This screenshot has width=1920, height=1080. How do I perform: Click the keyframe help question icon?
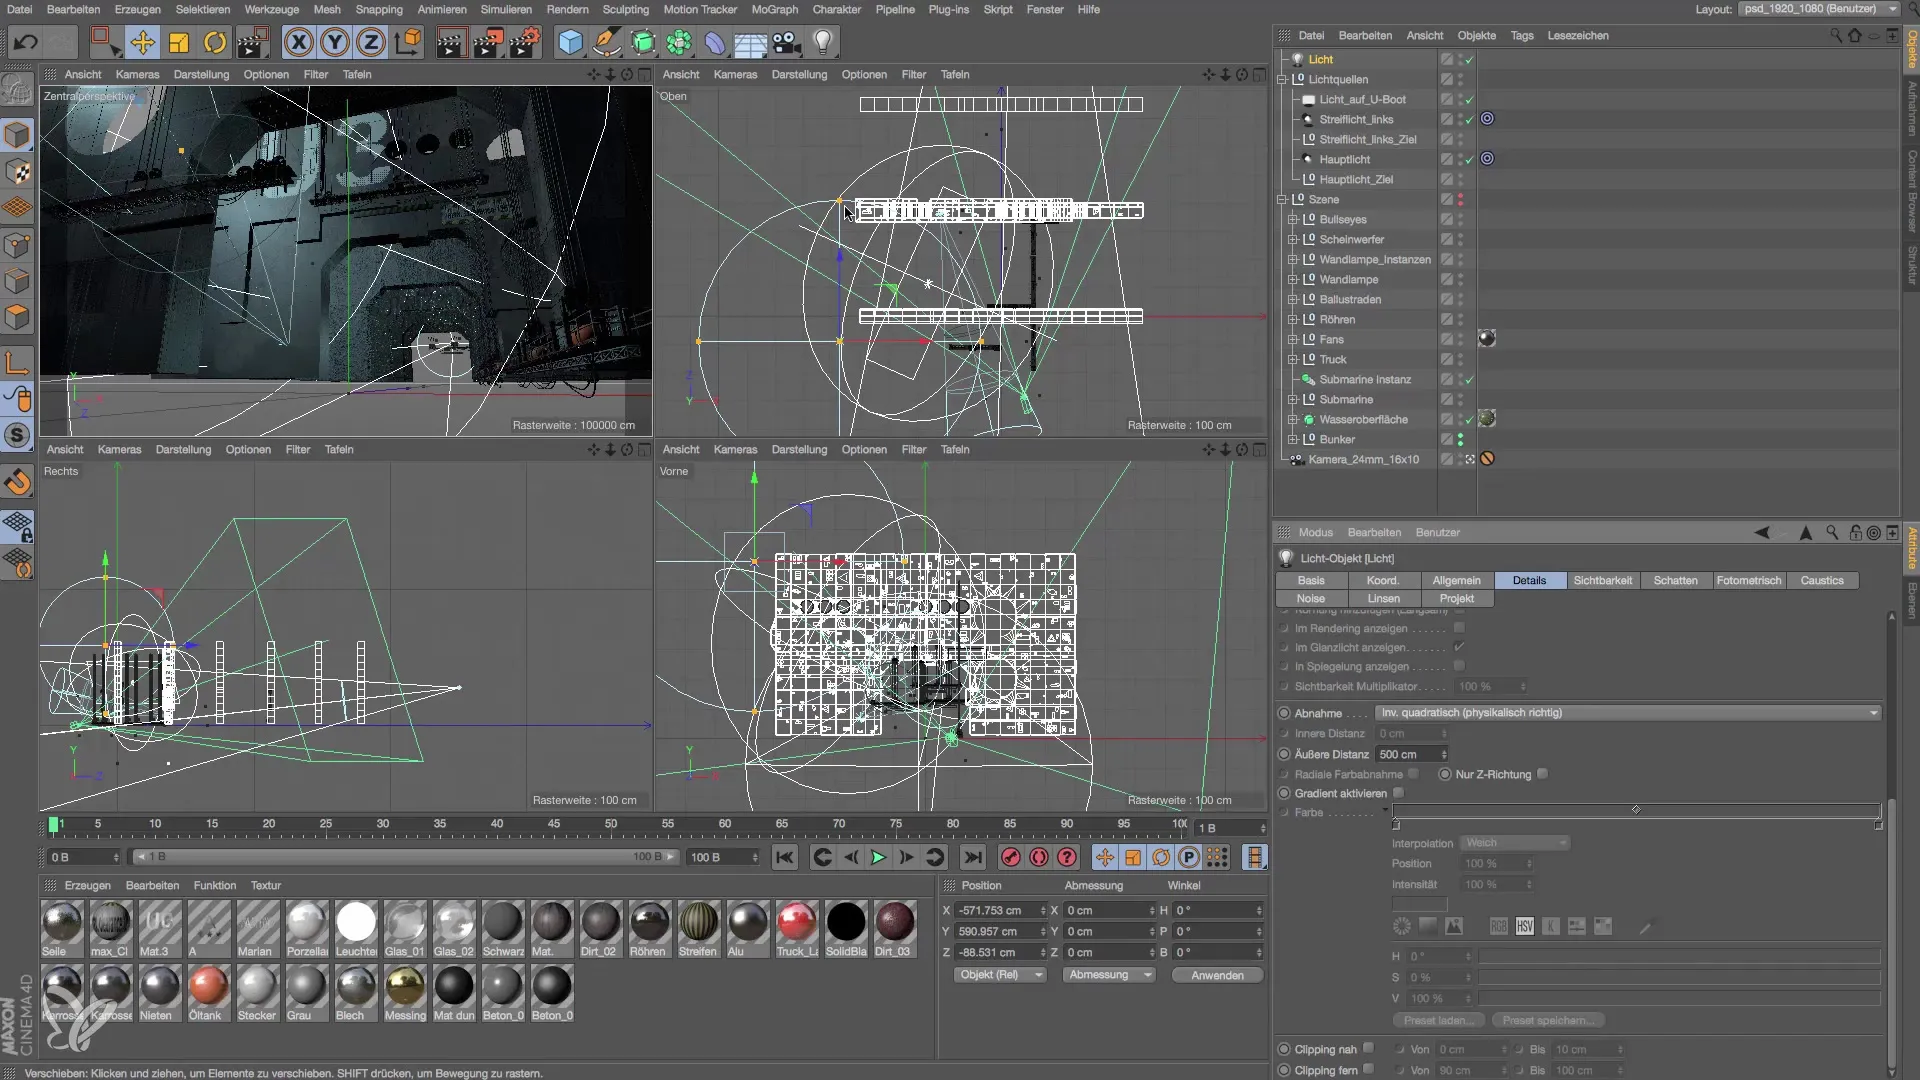(x=1067, y=857)
